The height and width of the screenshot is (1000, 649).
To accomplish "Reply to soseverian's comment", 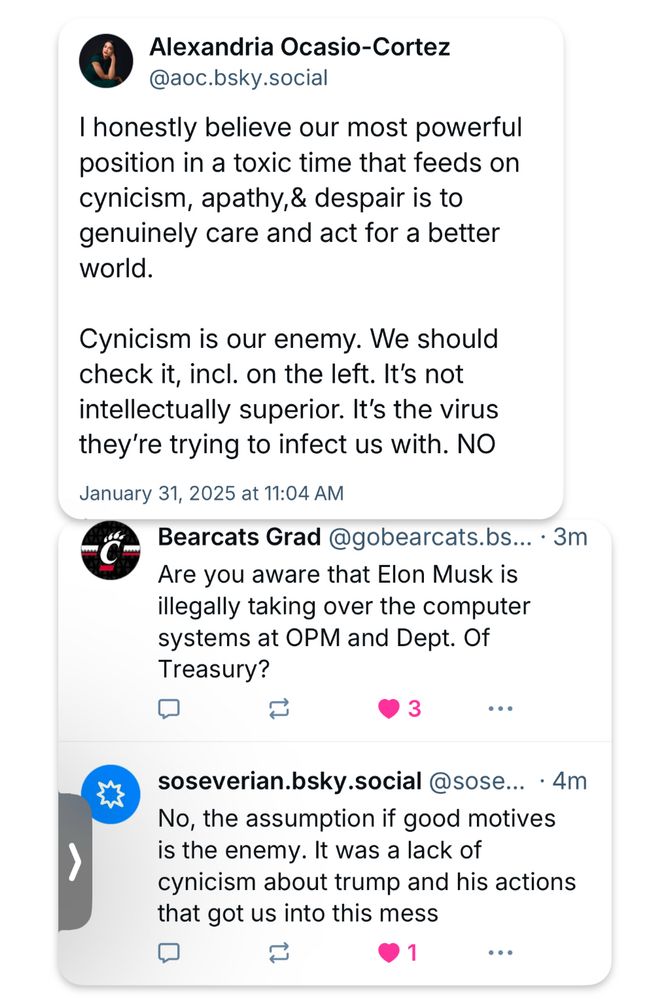I will pyautogui.click(x=169, y=953).
